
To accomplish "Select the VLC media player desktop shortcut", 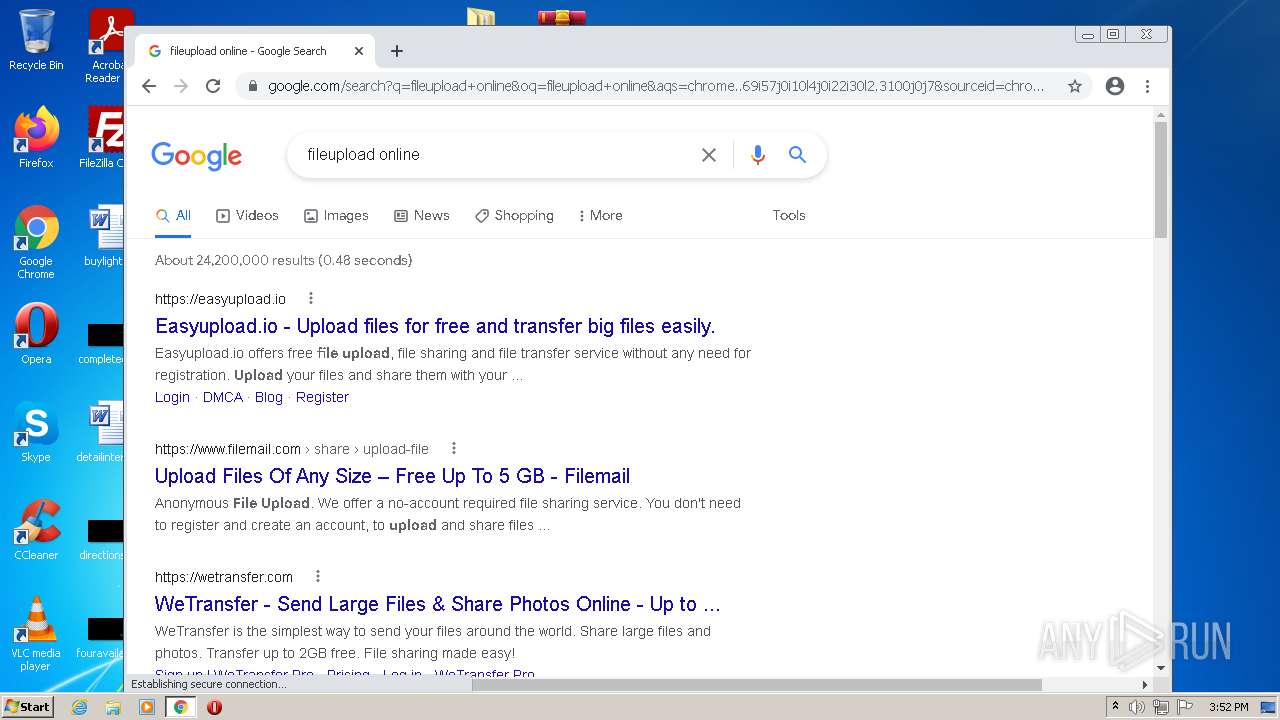I will (36, 634).
